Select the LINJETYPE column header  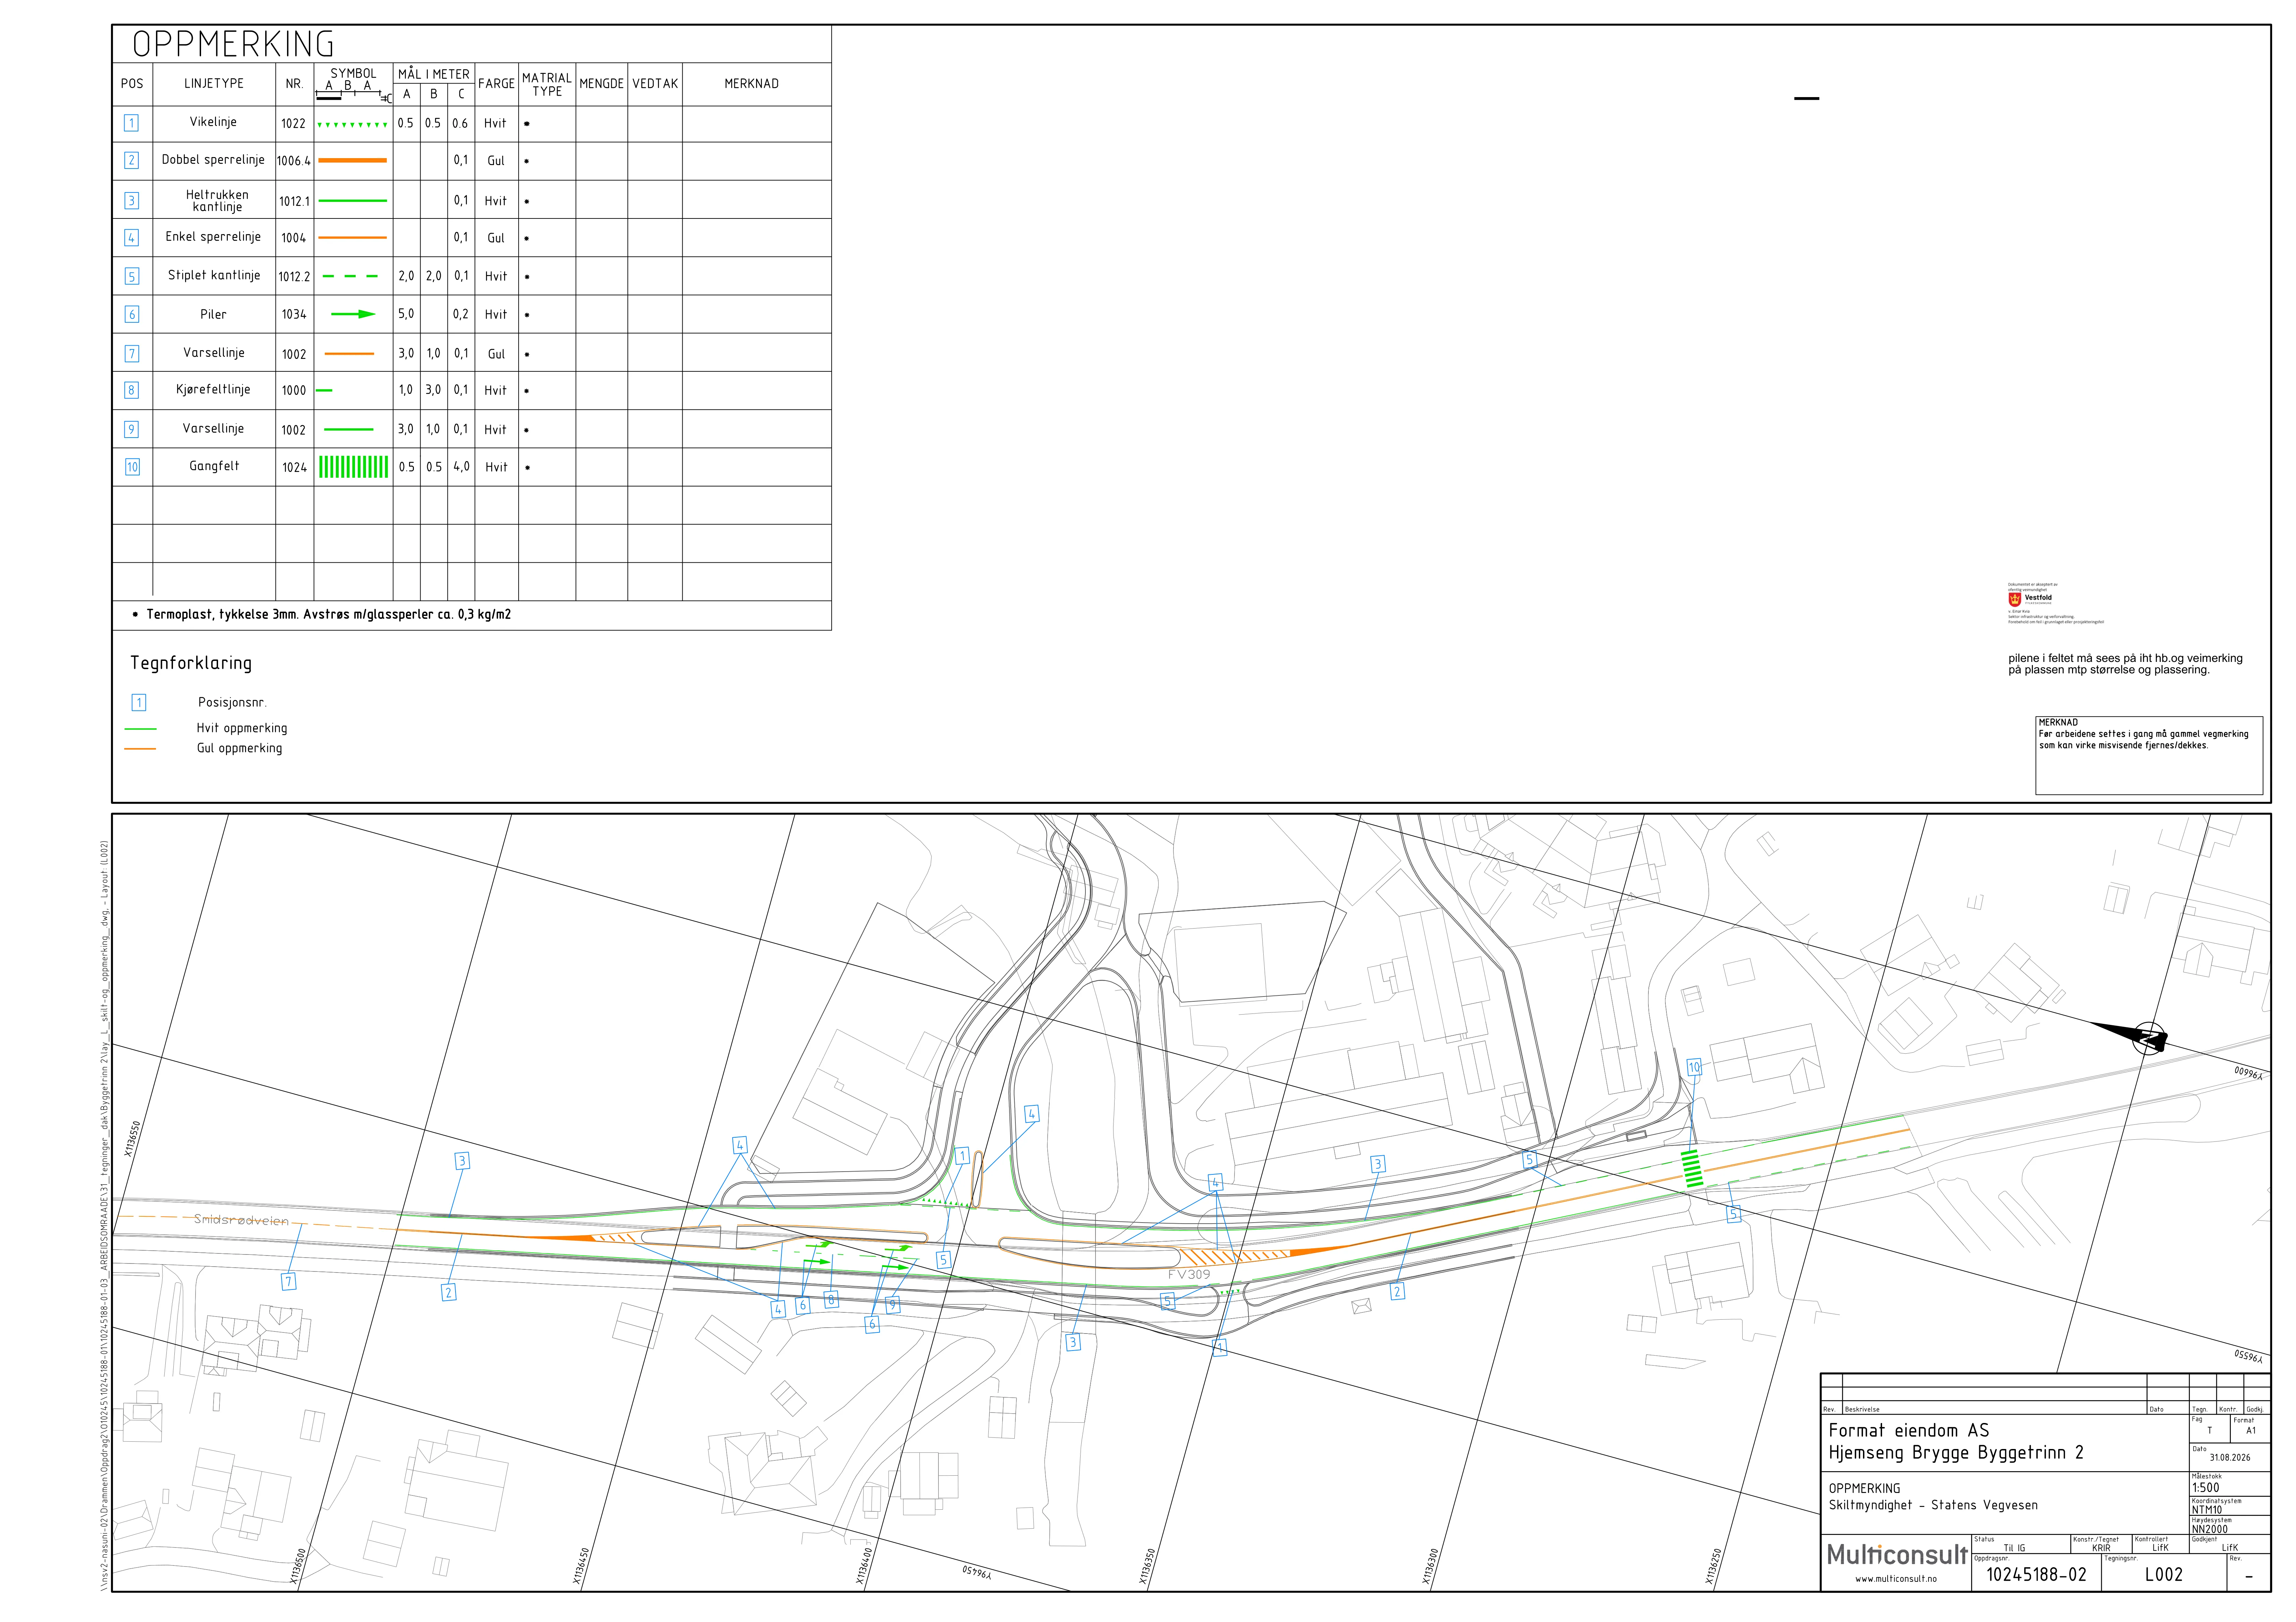point(214,84)
